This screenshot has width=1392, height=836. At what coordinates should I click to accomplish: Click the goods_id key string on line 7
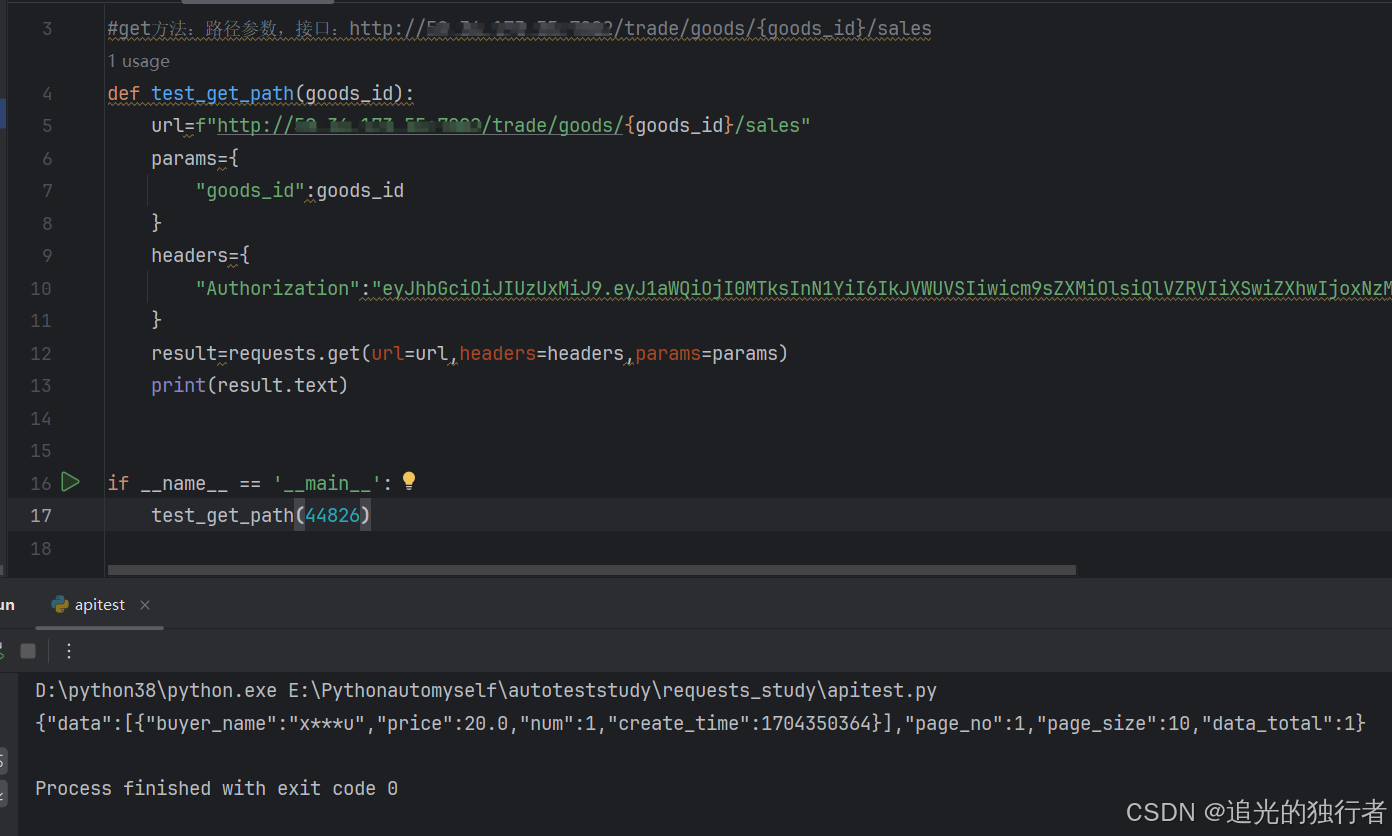click(x=248, y=190)
